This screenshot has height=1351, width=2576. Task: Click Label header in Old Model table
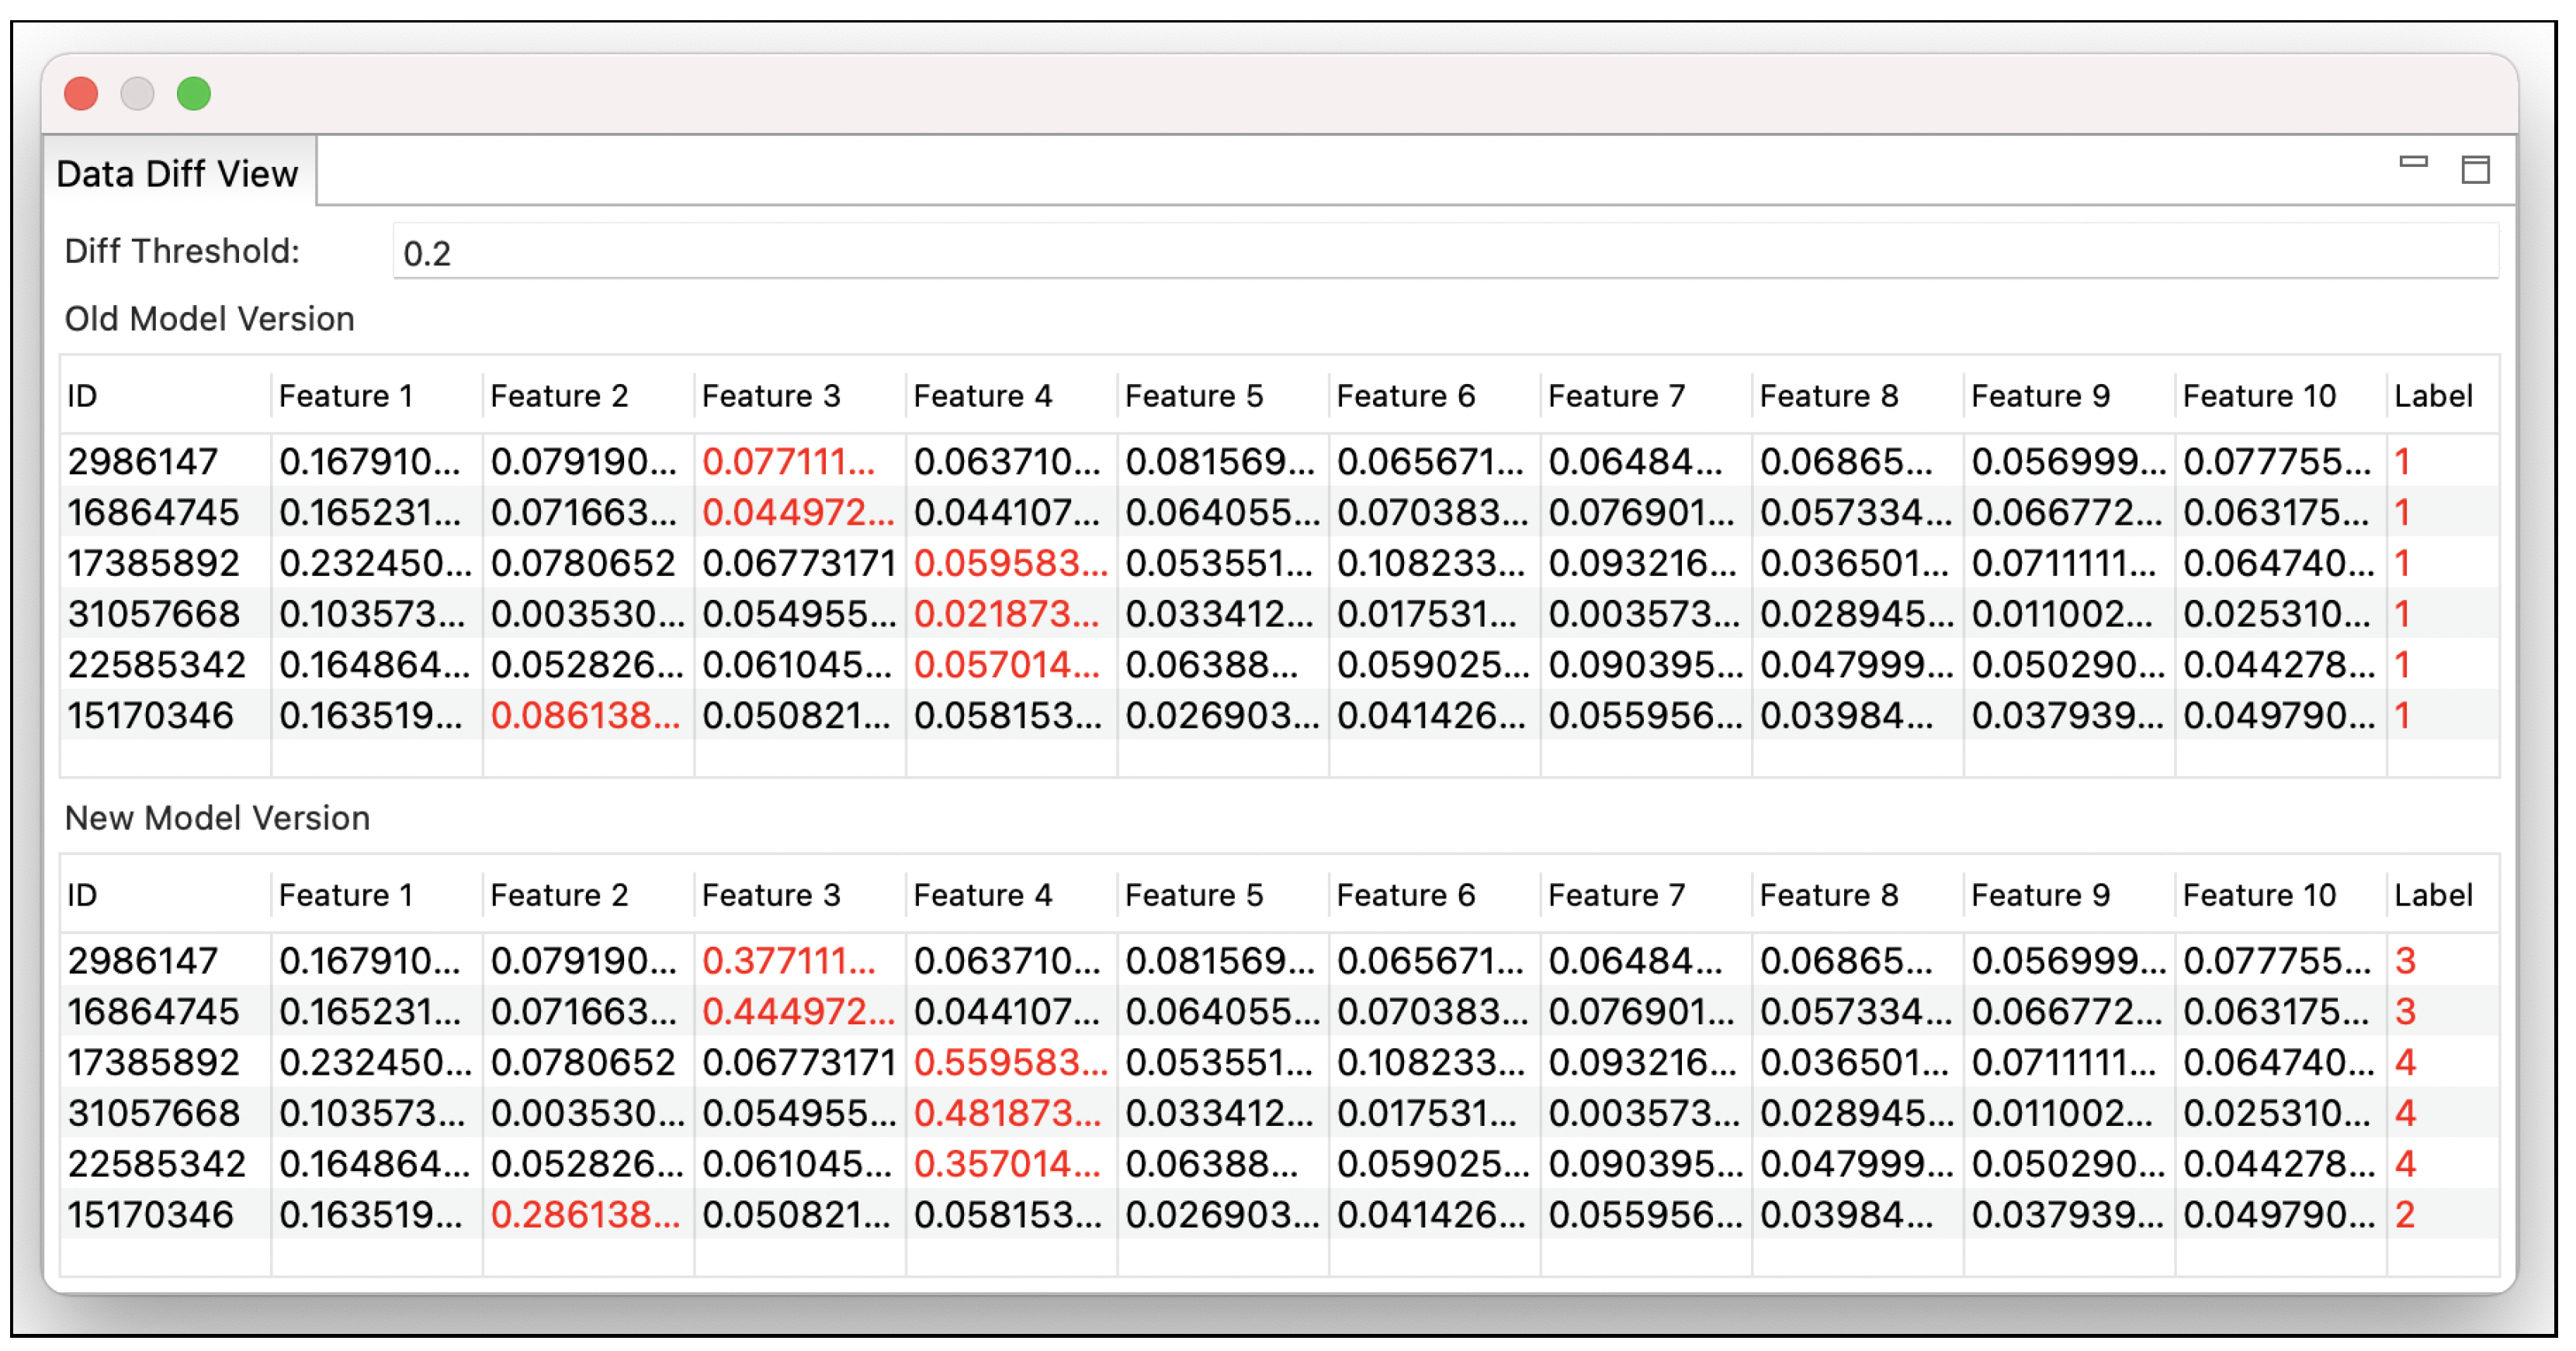pos(2432,396)
